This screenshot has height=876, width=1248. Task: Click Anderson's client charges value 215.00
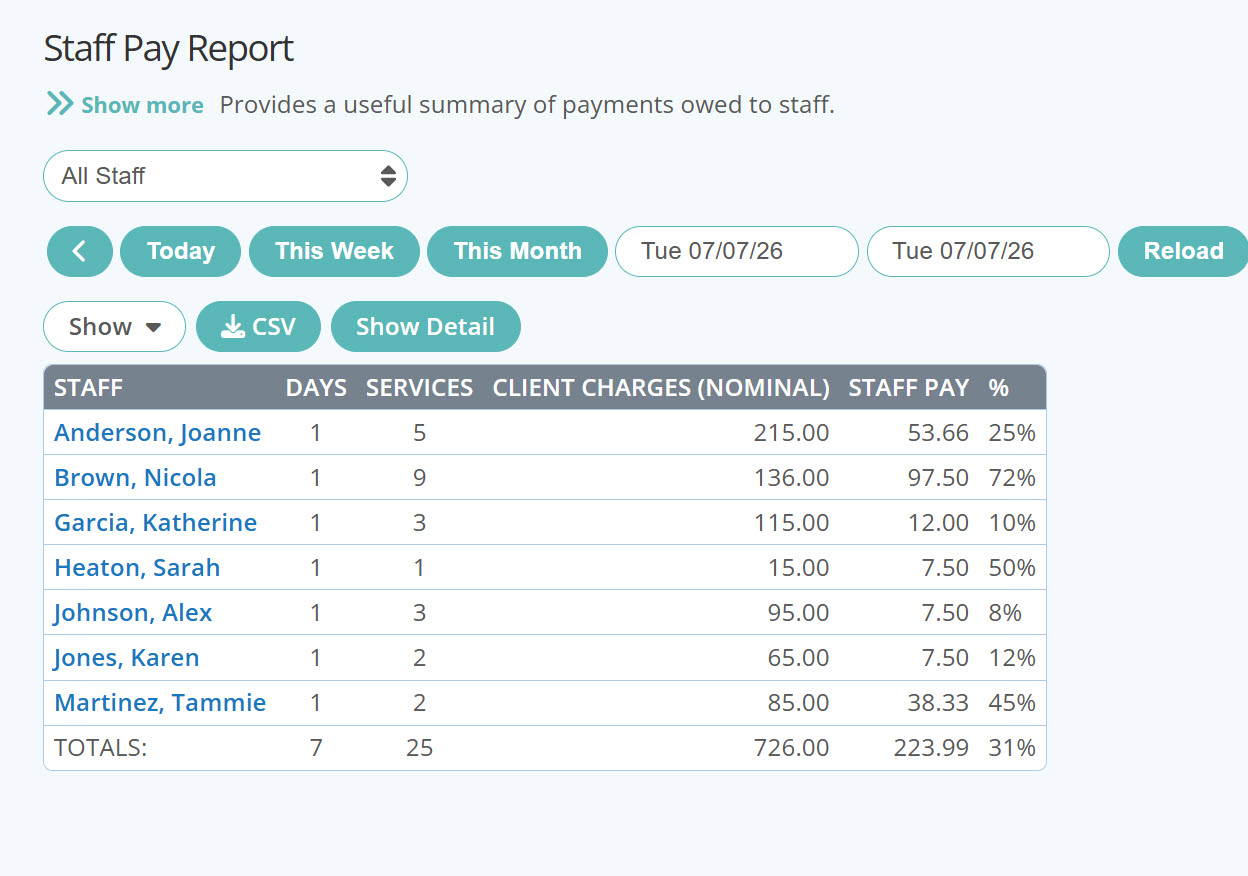pos(791,433)
